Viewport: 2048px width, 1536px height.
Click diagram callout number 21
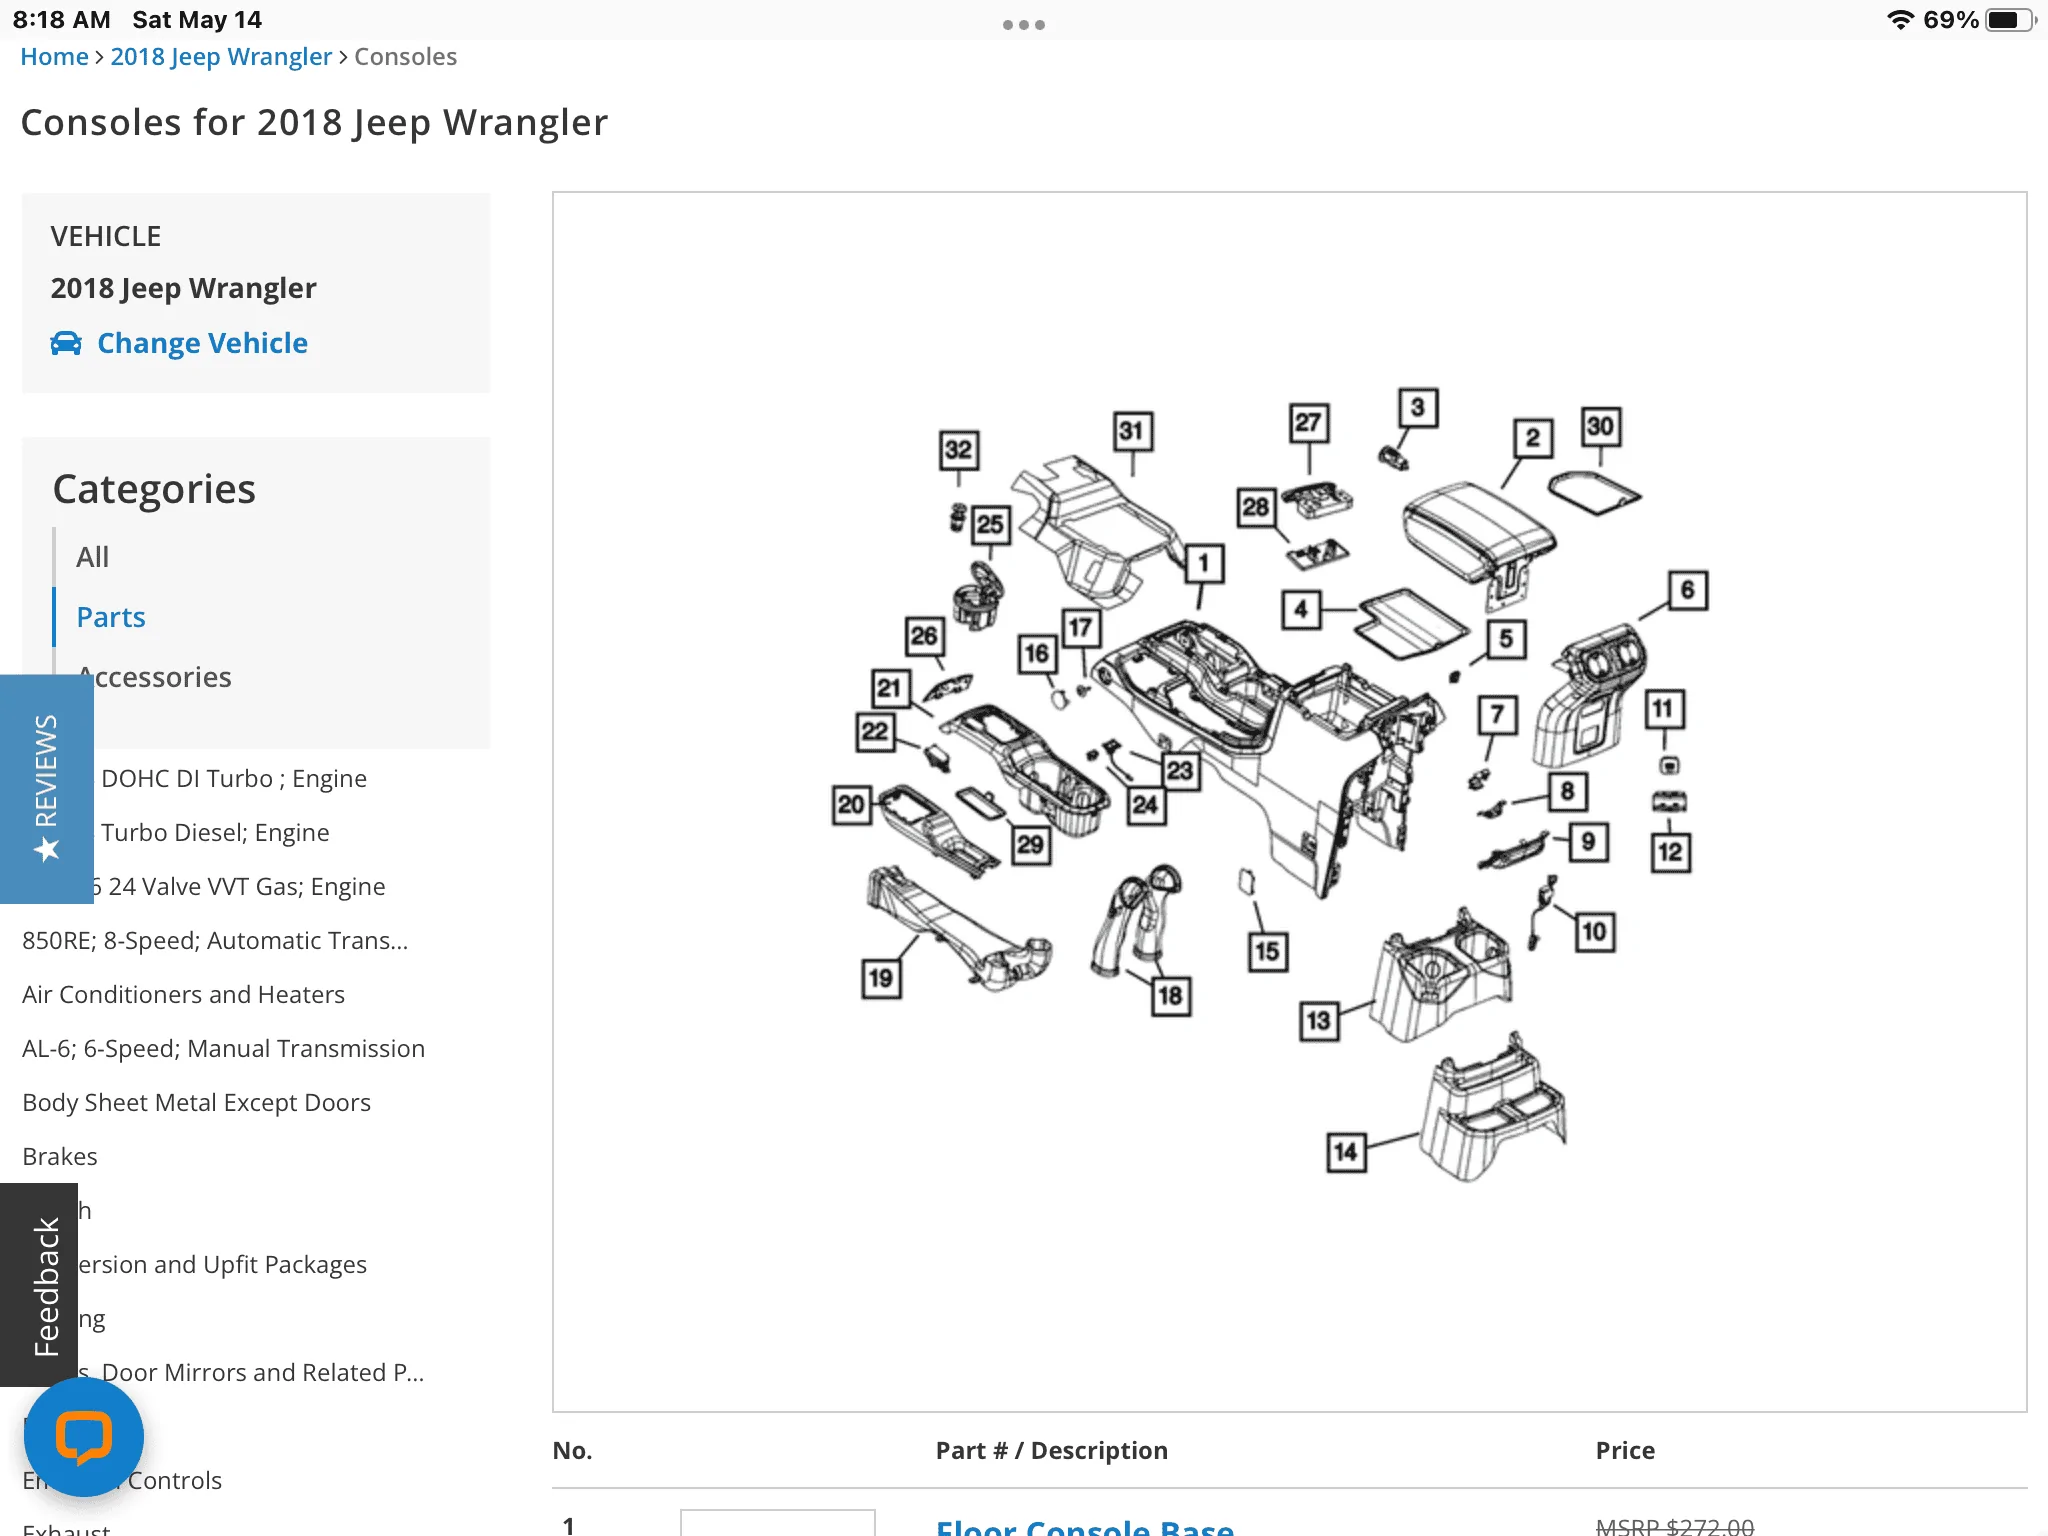(x=889, y=688)
